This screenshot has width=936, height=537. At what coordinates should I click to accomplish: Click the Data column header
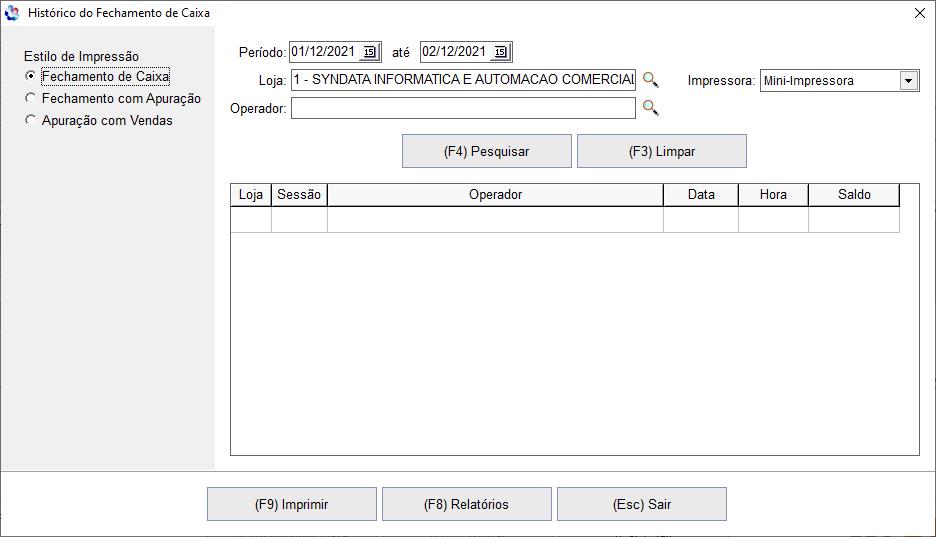pos(700,195)
